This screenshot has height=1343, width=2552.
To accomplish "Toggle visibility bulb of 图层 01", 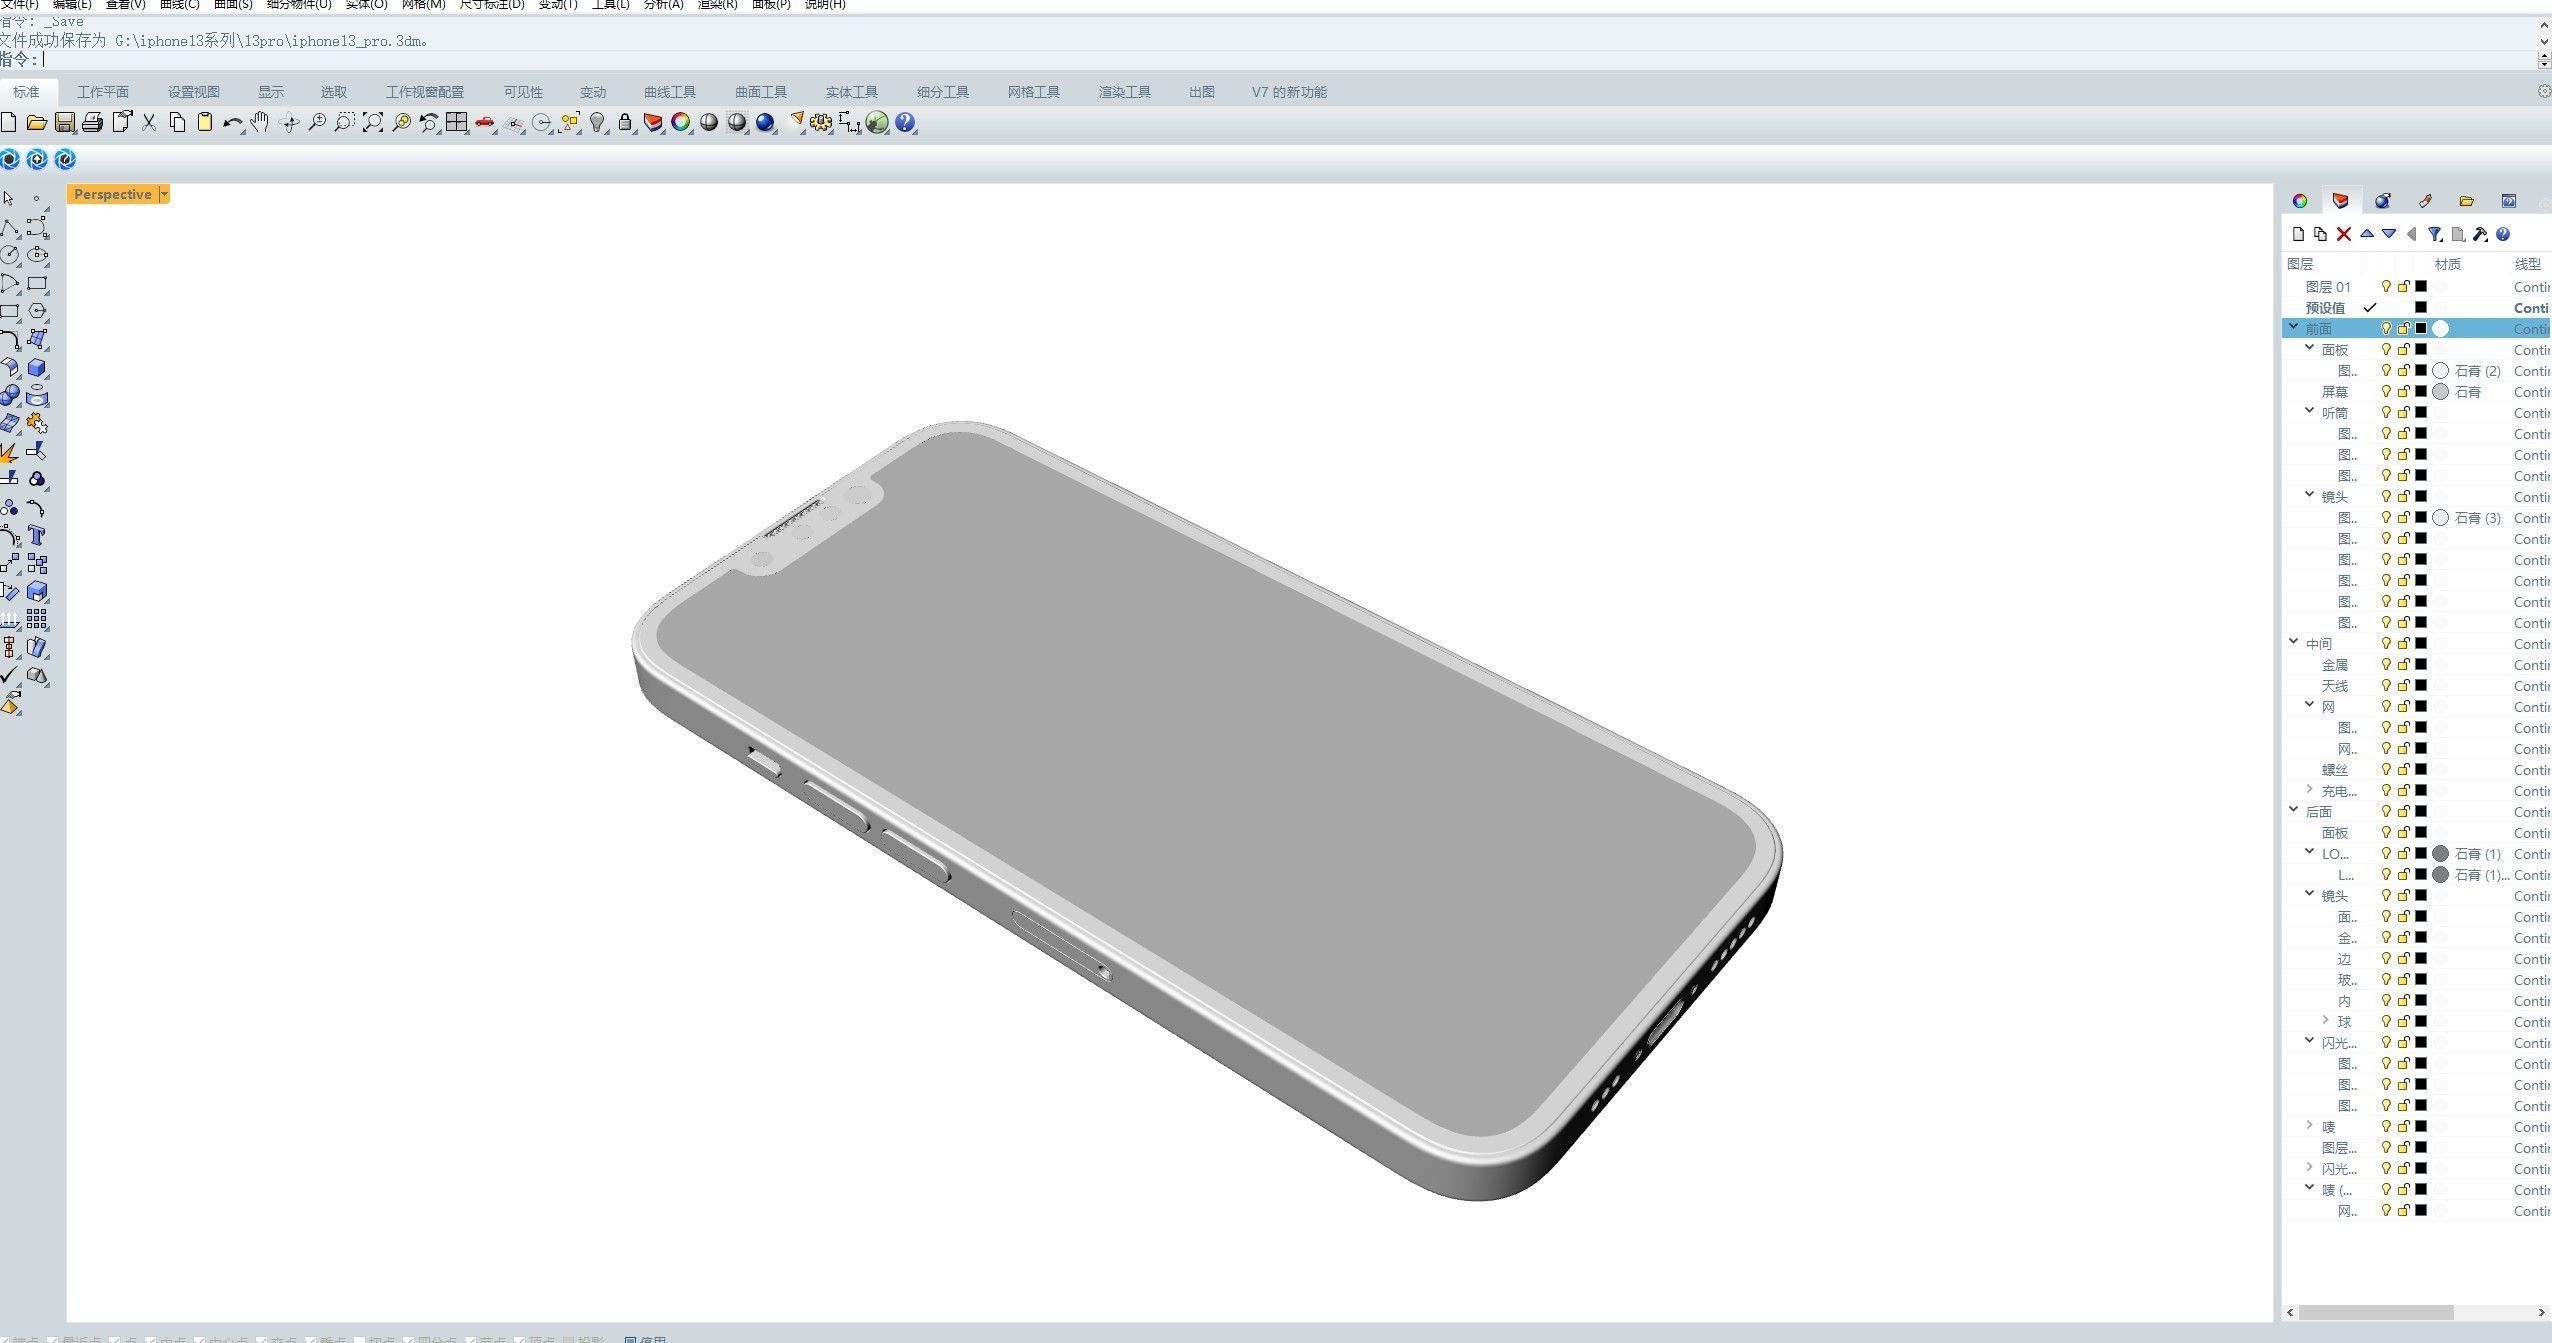I will coord(2386,286).
